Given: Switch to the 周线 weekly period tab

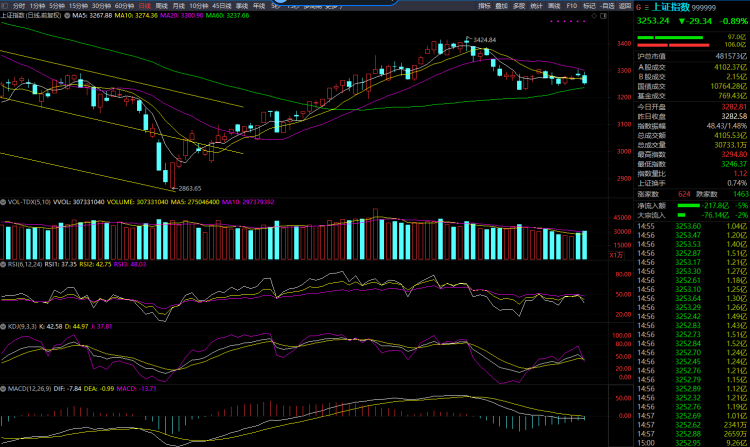Looking at the screenshot, I should pos(162,6).
